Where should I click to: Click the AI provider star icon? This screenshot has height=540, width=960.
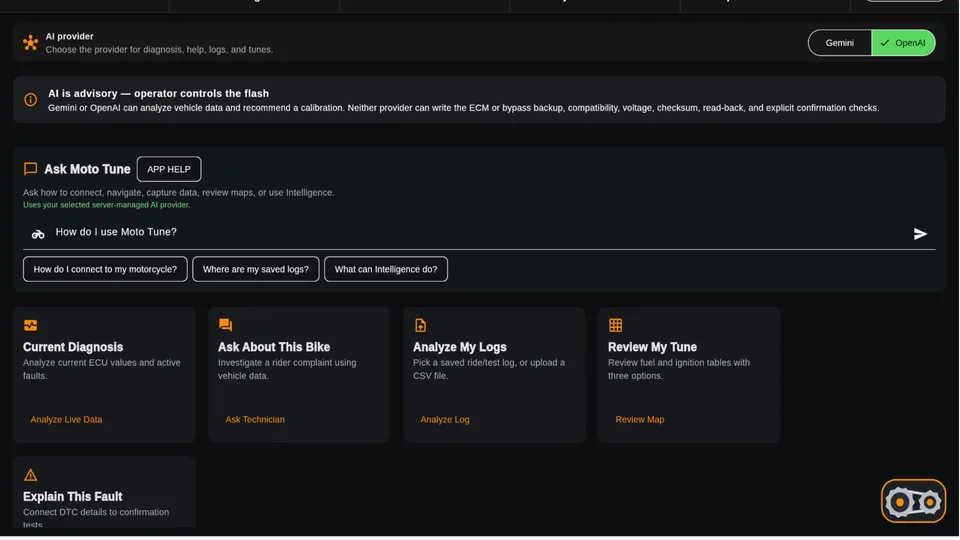[30, 42]
